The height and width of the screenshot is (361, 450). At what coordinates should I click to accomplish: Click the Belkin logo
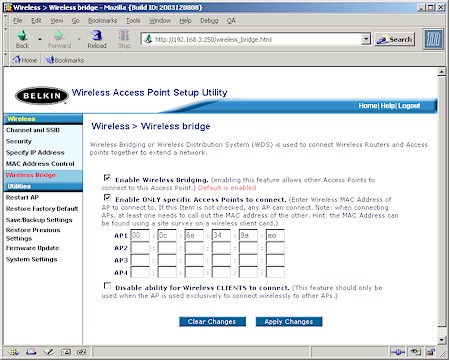tap(42, 96)
